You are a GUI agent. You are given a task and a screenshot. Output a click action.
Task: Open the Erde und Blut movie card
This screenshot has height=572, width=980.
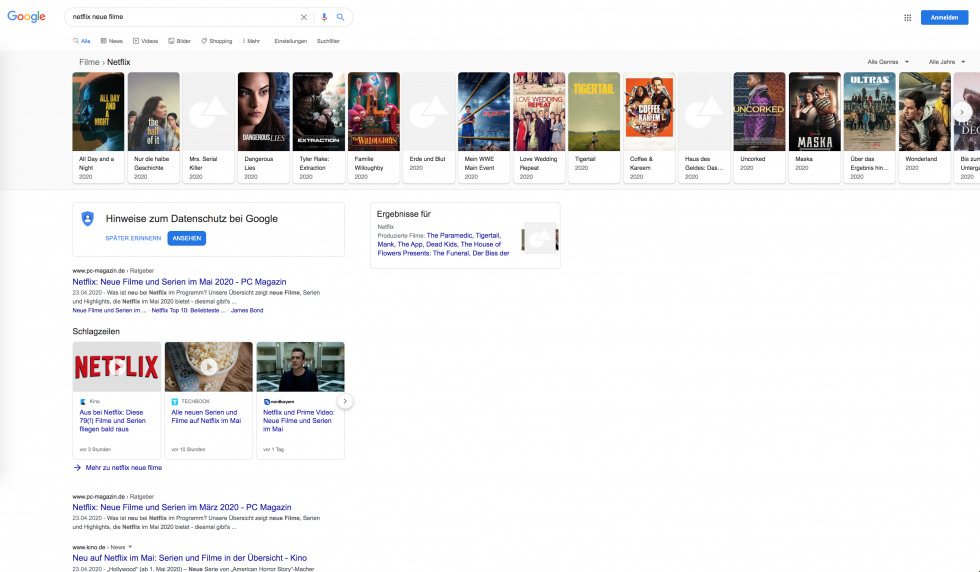[428, 128]
